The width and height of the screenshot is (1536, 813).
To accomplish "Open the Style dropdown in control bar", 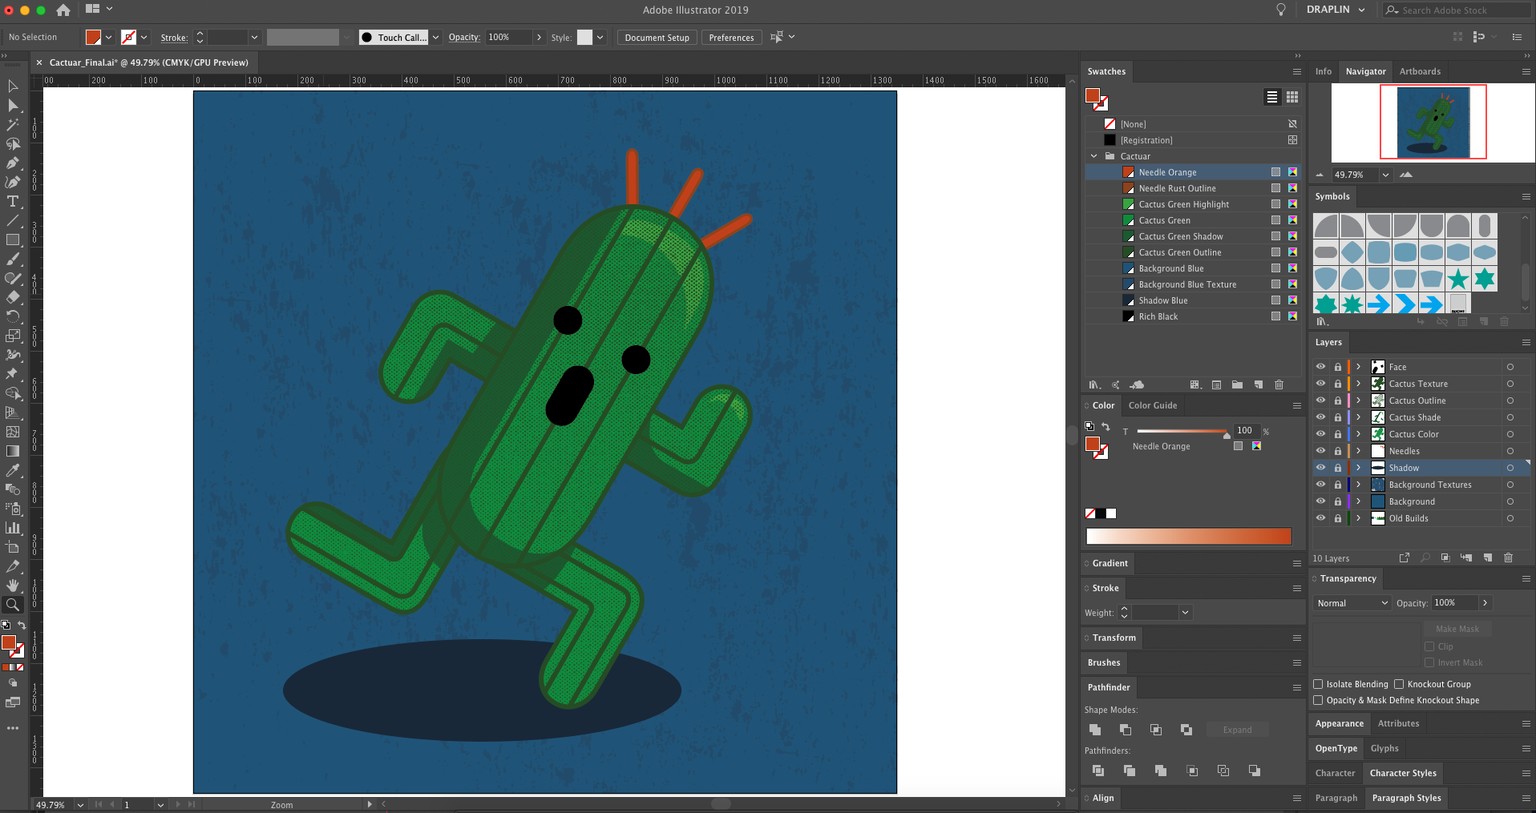I will click(x=600, y=37).
